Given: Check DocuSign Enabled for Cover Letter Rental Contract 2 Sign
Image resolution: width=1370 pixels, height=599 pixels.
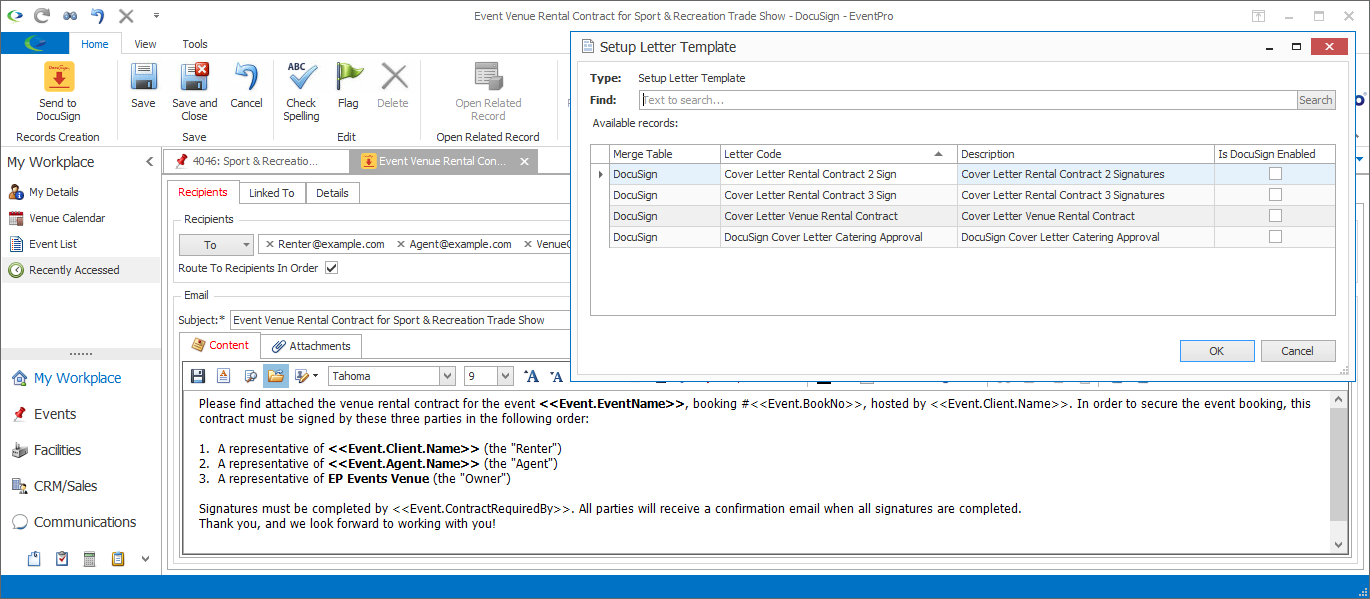Looking at the screenshot, I should [x=1275, y=174].
